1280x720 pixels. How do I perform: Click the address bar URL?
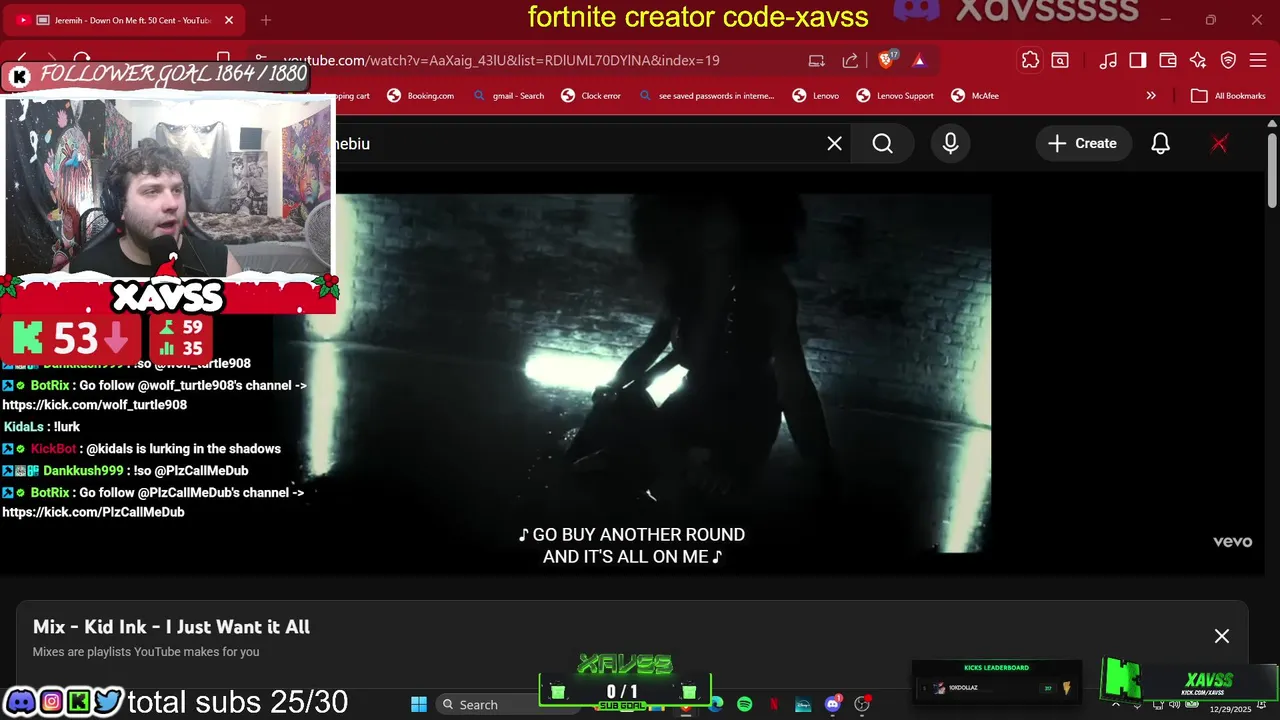501,60
